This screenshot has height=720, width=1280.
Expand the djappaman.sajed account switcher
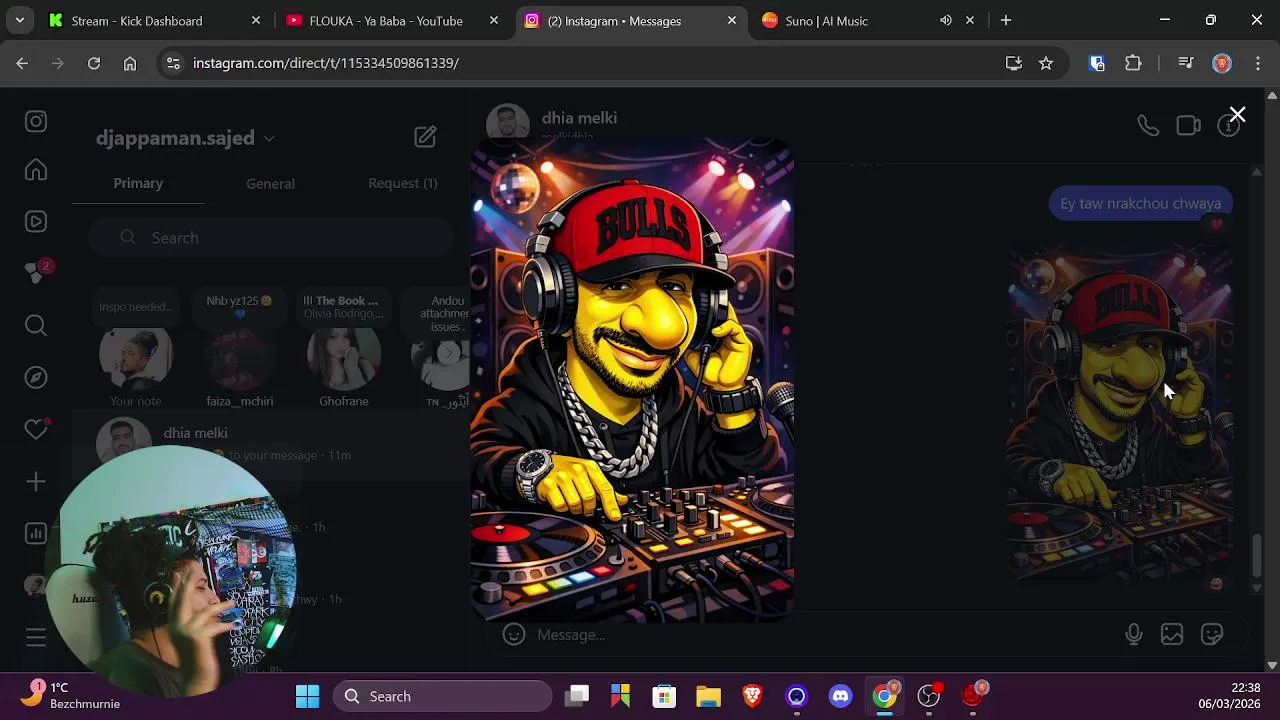[185, 138]
